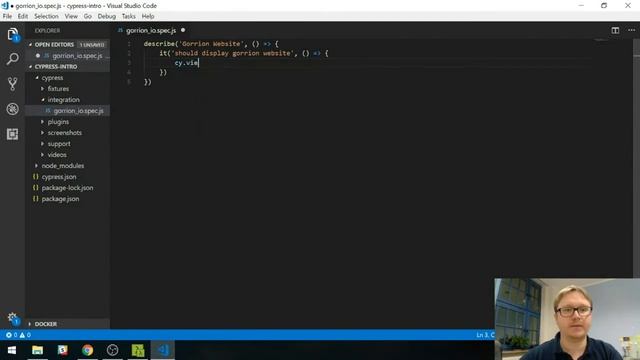Open the Extensions view icon

(12, 134)
